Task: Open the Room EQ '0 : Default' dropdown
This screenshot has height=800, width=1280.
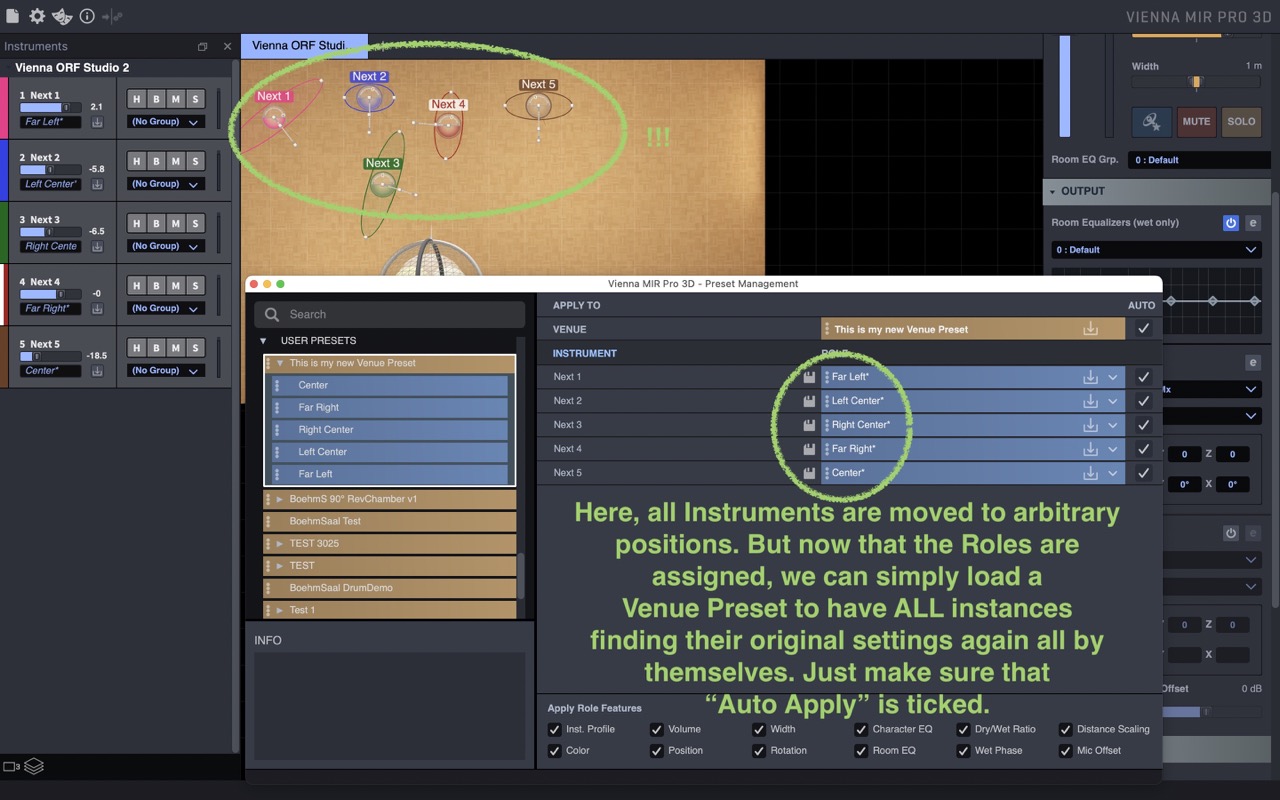Action: tap(1156, 250)
